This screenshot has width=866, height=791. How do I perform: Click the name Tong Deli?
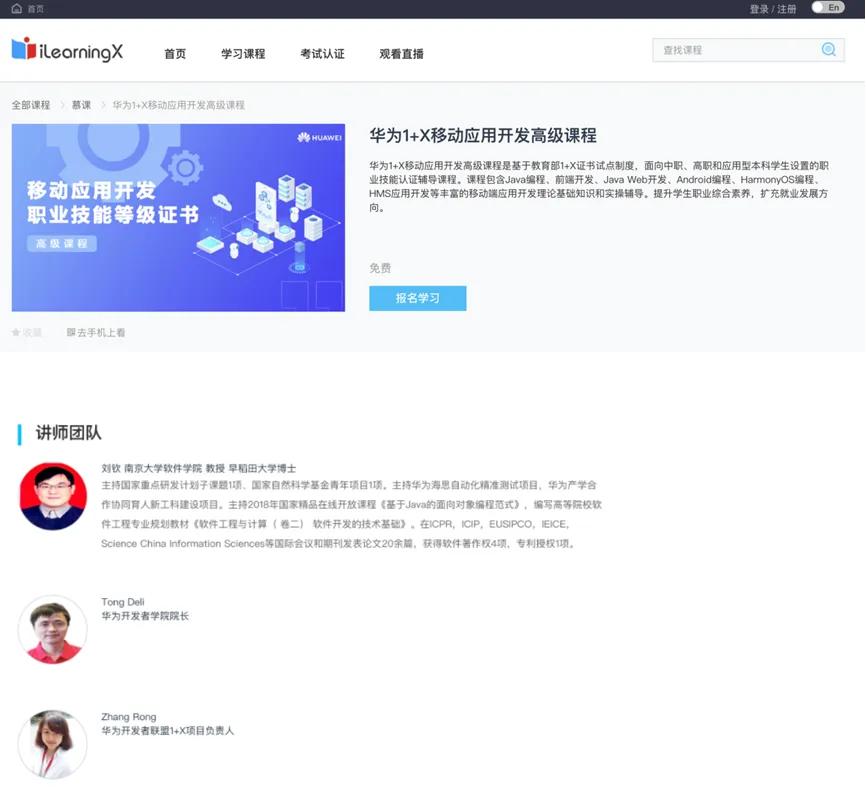123,602
